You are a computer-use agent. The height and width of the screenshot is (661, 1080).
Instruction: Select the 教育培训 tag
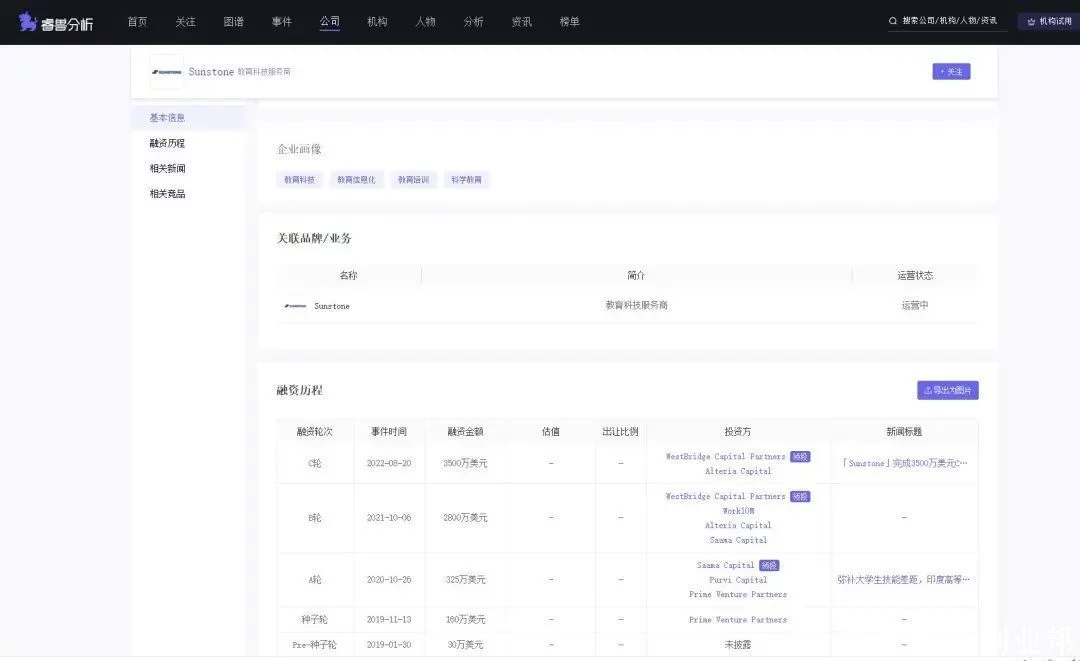pos(413,180)
